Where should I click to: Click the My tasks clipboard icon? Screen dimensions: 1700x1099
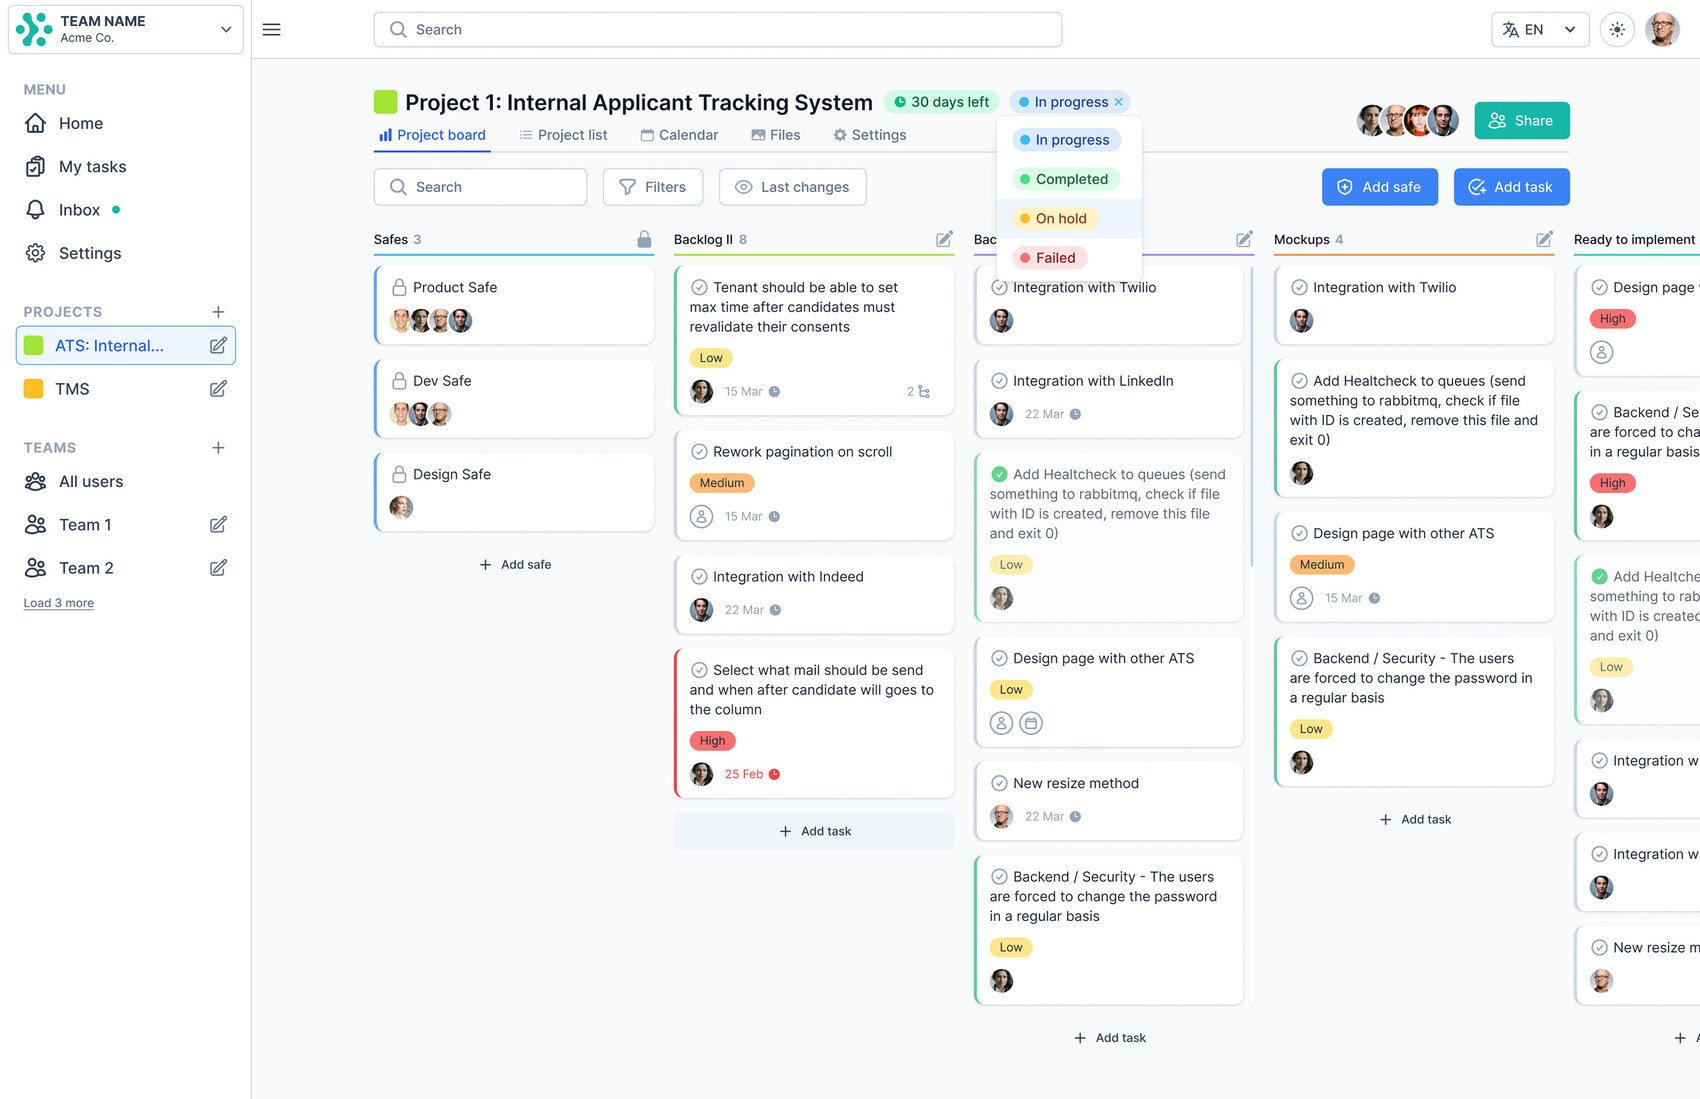pos(35,166)
